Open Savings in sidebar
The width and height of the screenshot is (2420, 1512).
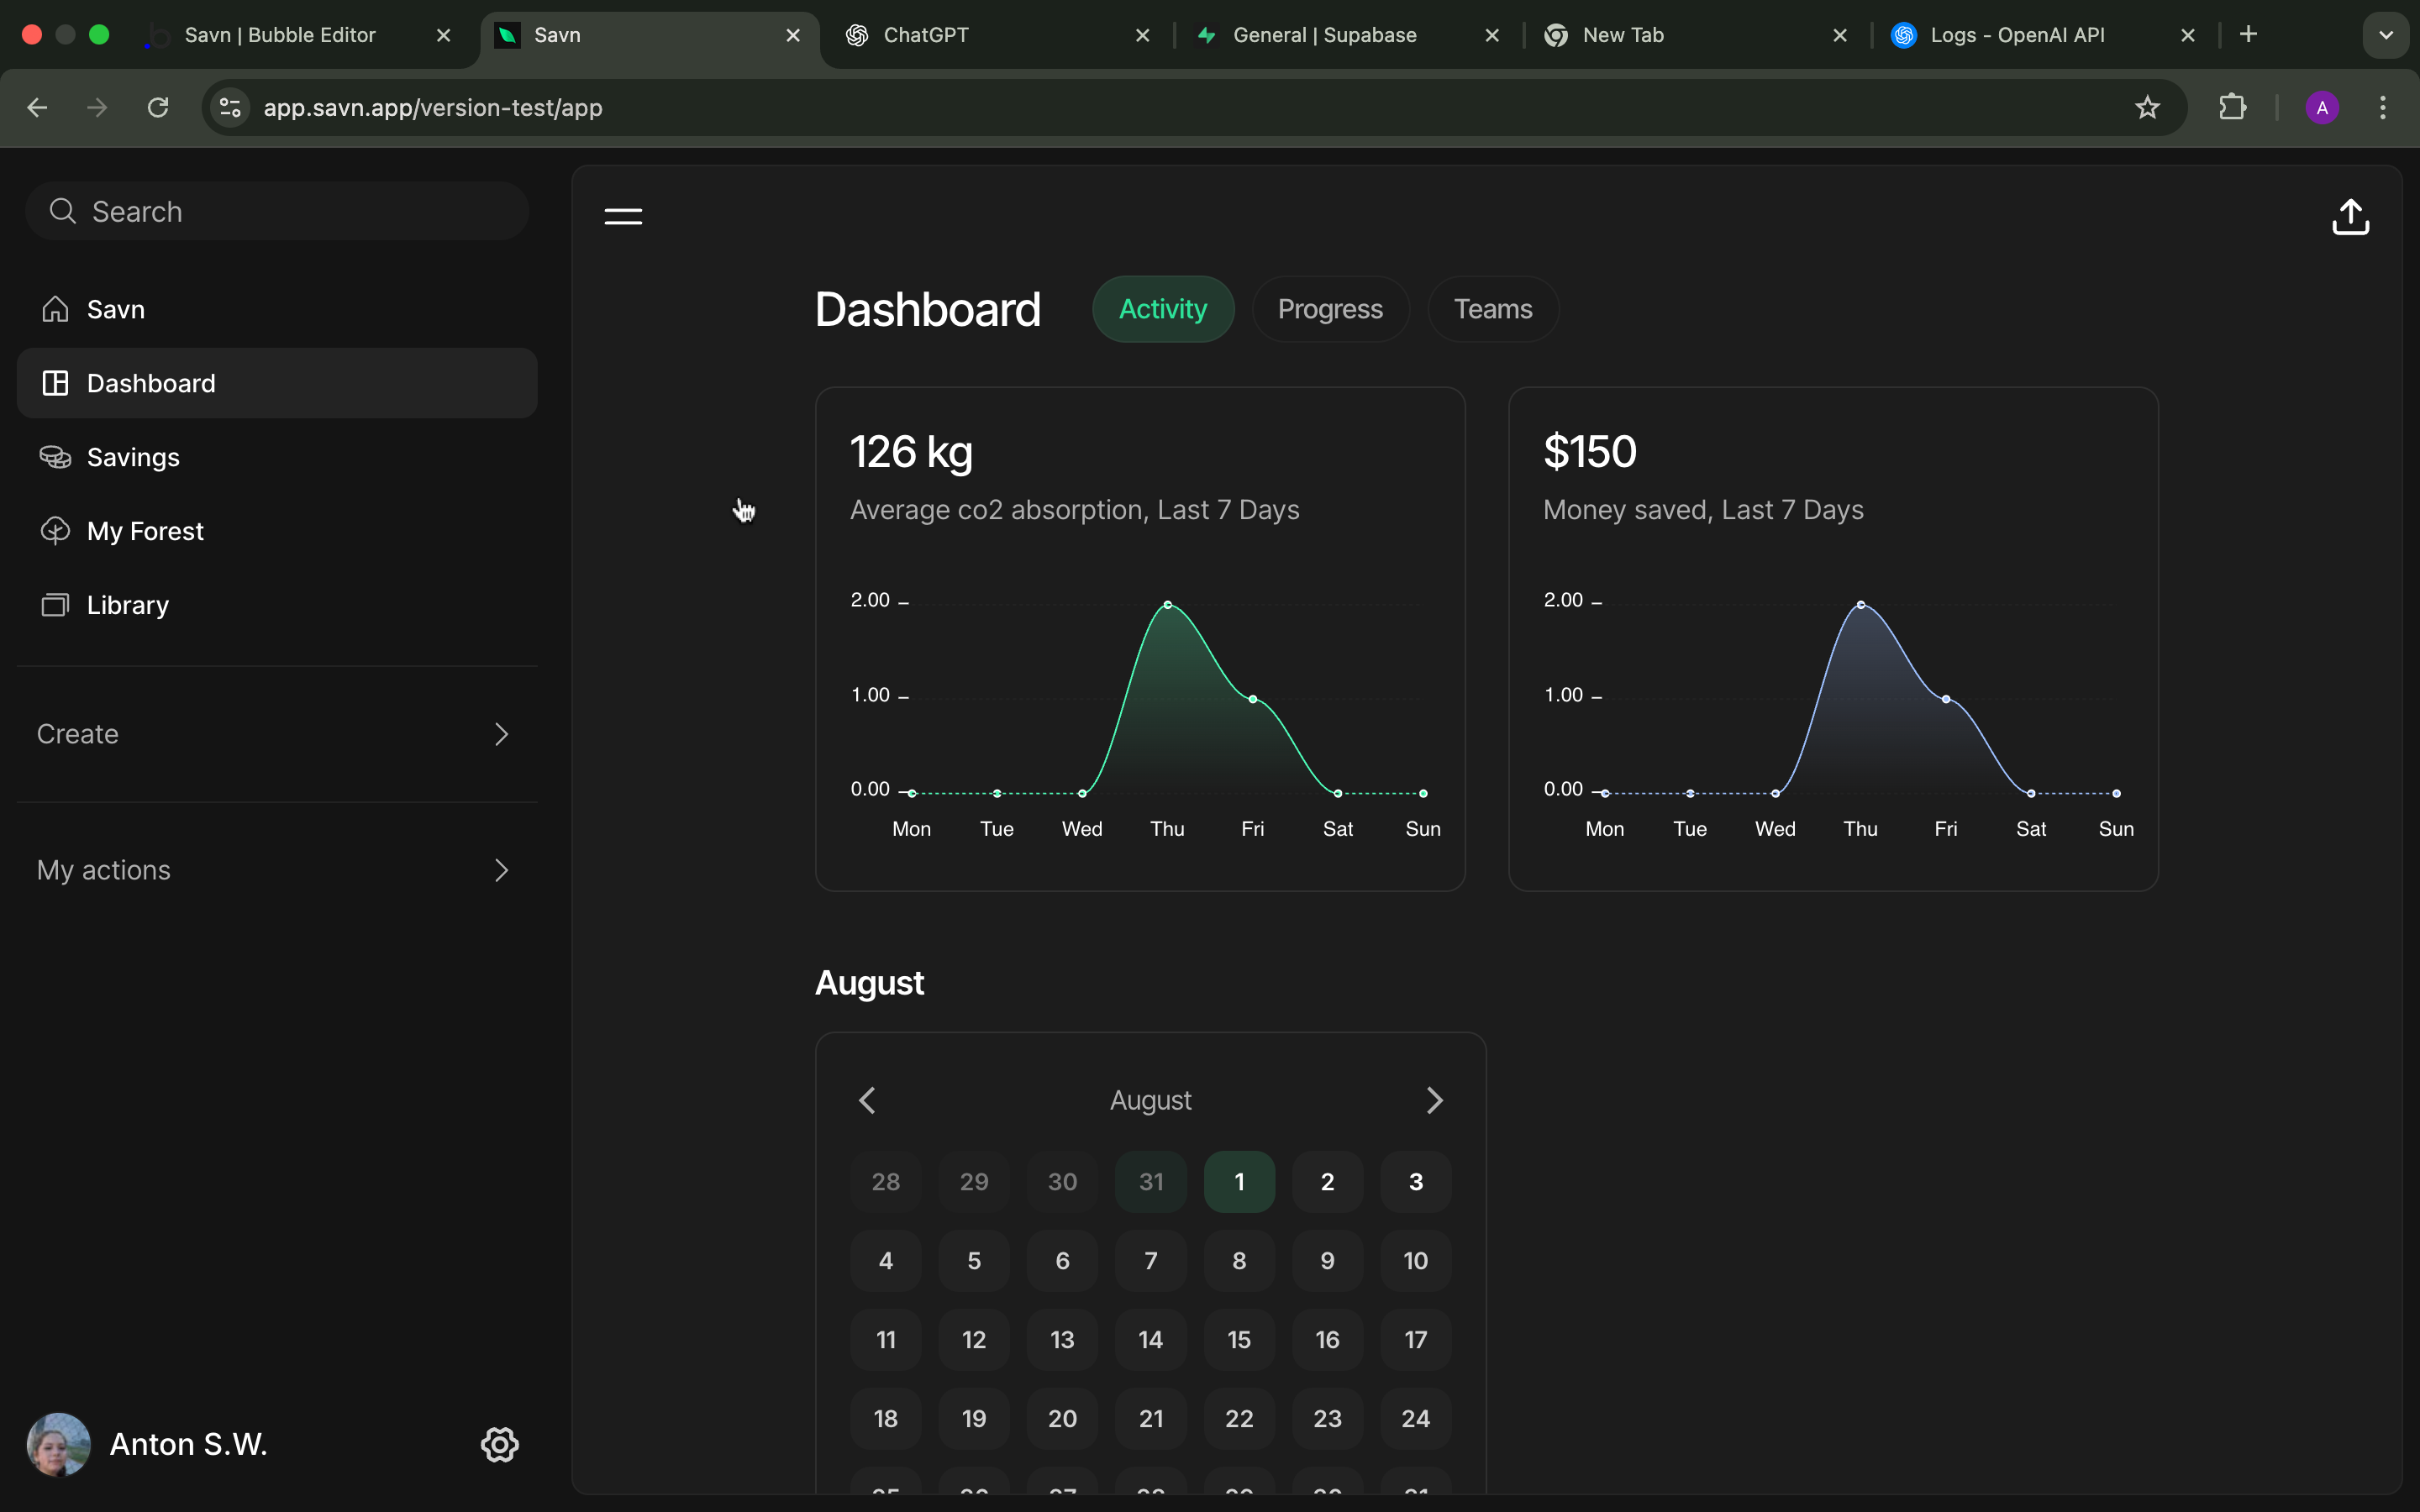pyautogui.click(x=277, y=457)
